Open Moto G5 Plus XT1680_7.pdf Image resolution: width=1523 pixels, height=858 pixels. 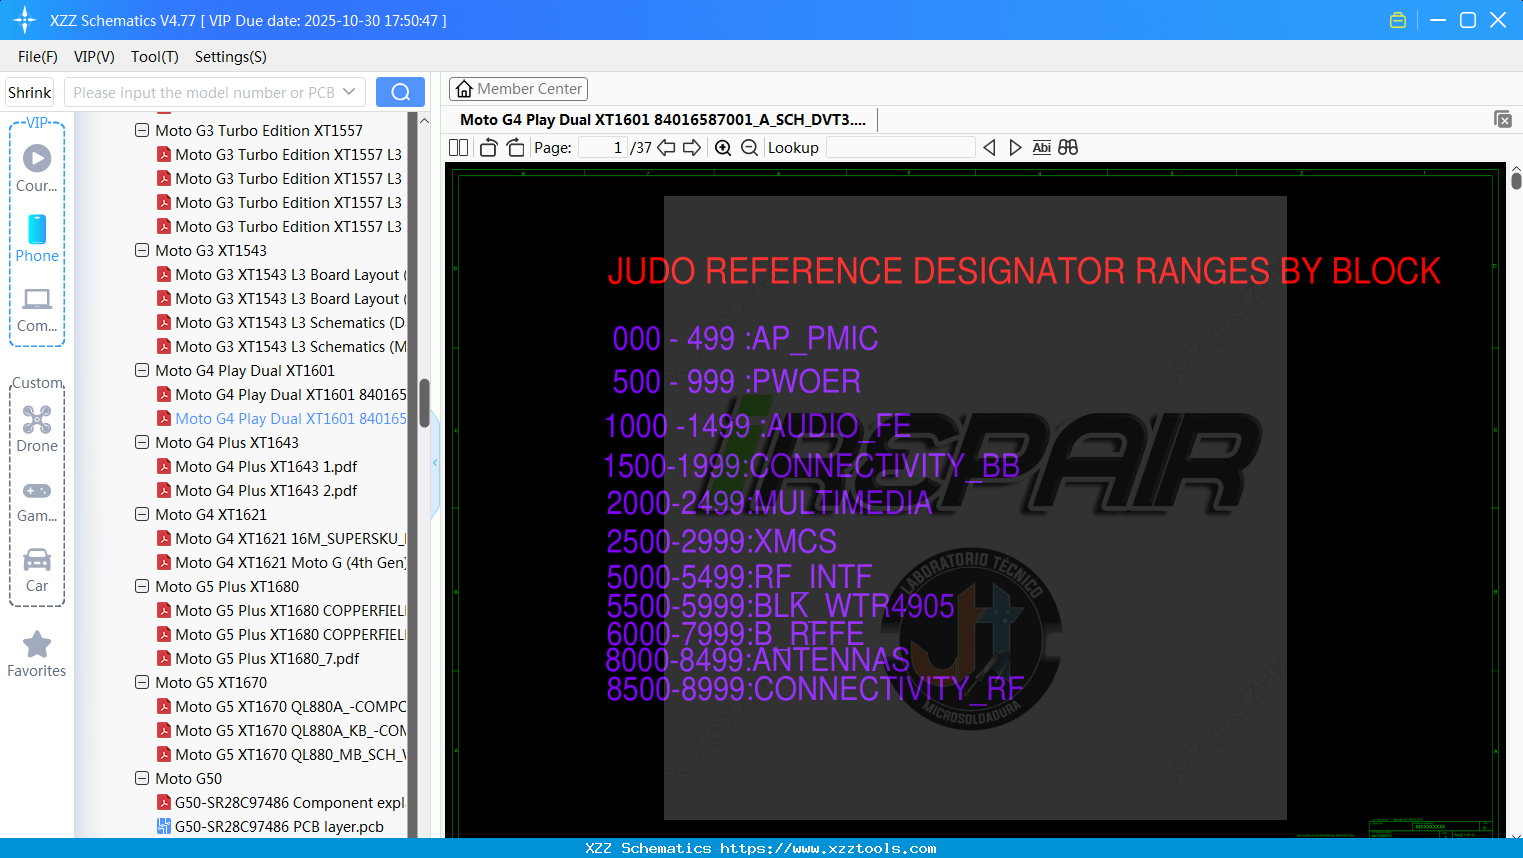[267, 659]
